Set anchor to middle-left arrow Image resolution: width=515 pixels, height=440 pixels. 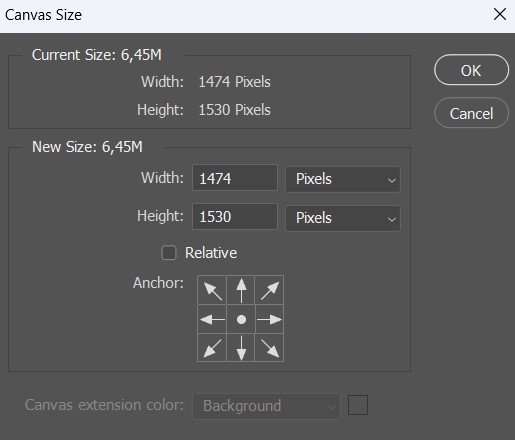212,319
